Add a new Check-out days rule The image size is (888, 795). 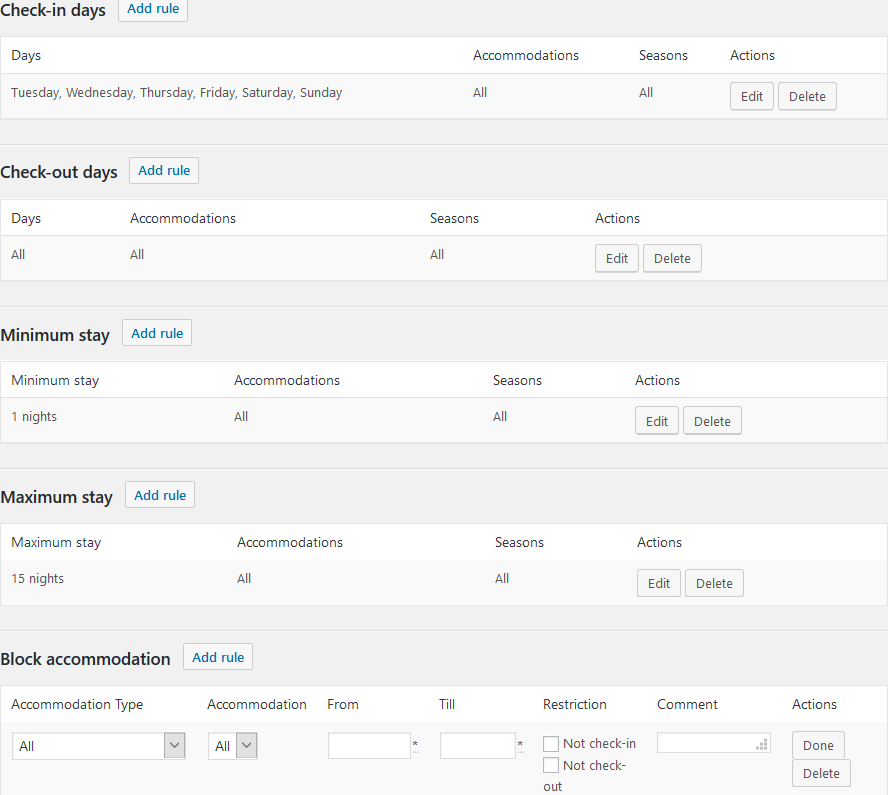point(164,171)
